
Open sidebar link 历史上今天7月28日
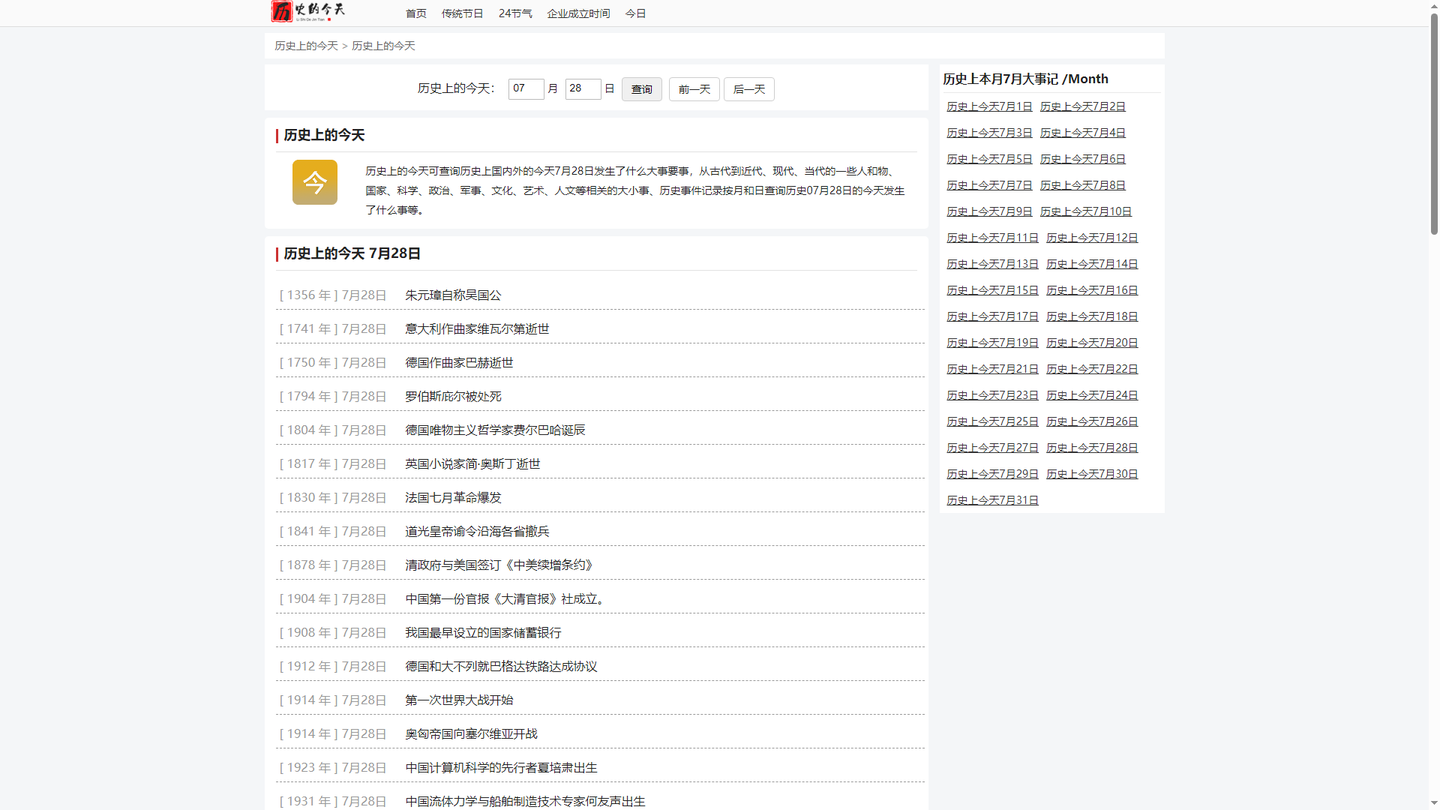click(x=1092, y=448)
